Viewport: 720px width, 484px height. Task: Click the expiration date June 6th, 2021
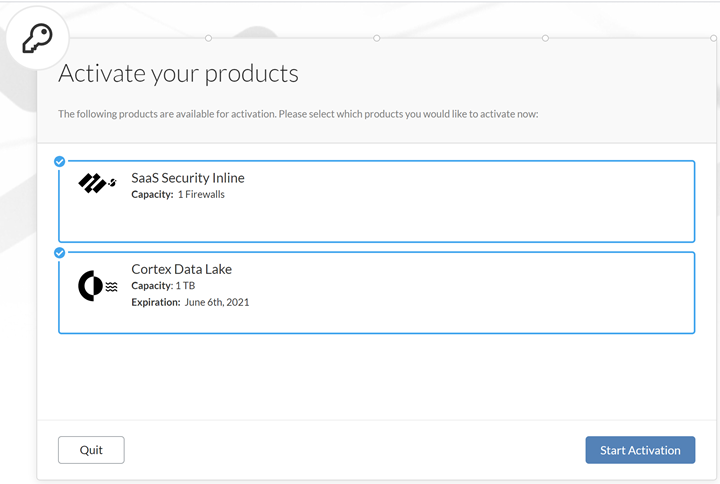click(x=217, y=301)
